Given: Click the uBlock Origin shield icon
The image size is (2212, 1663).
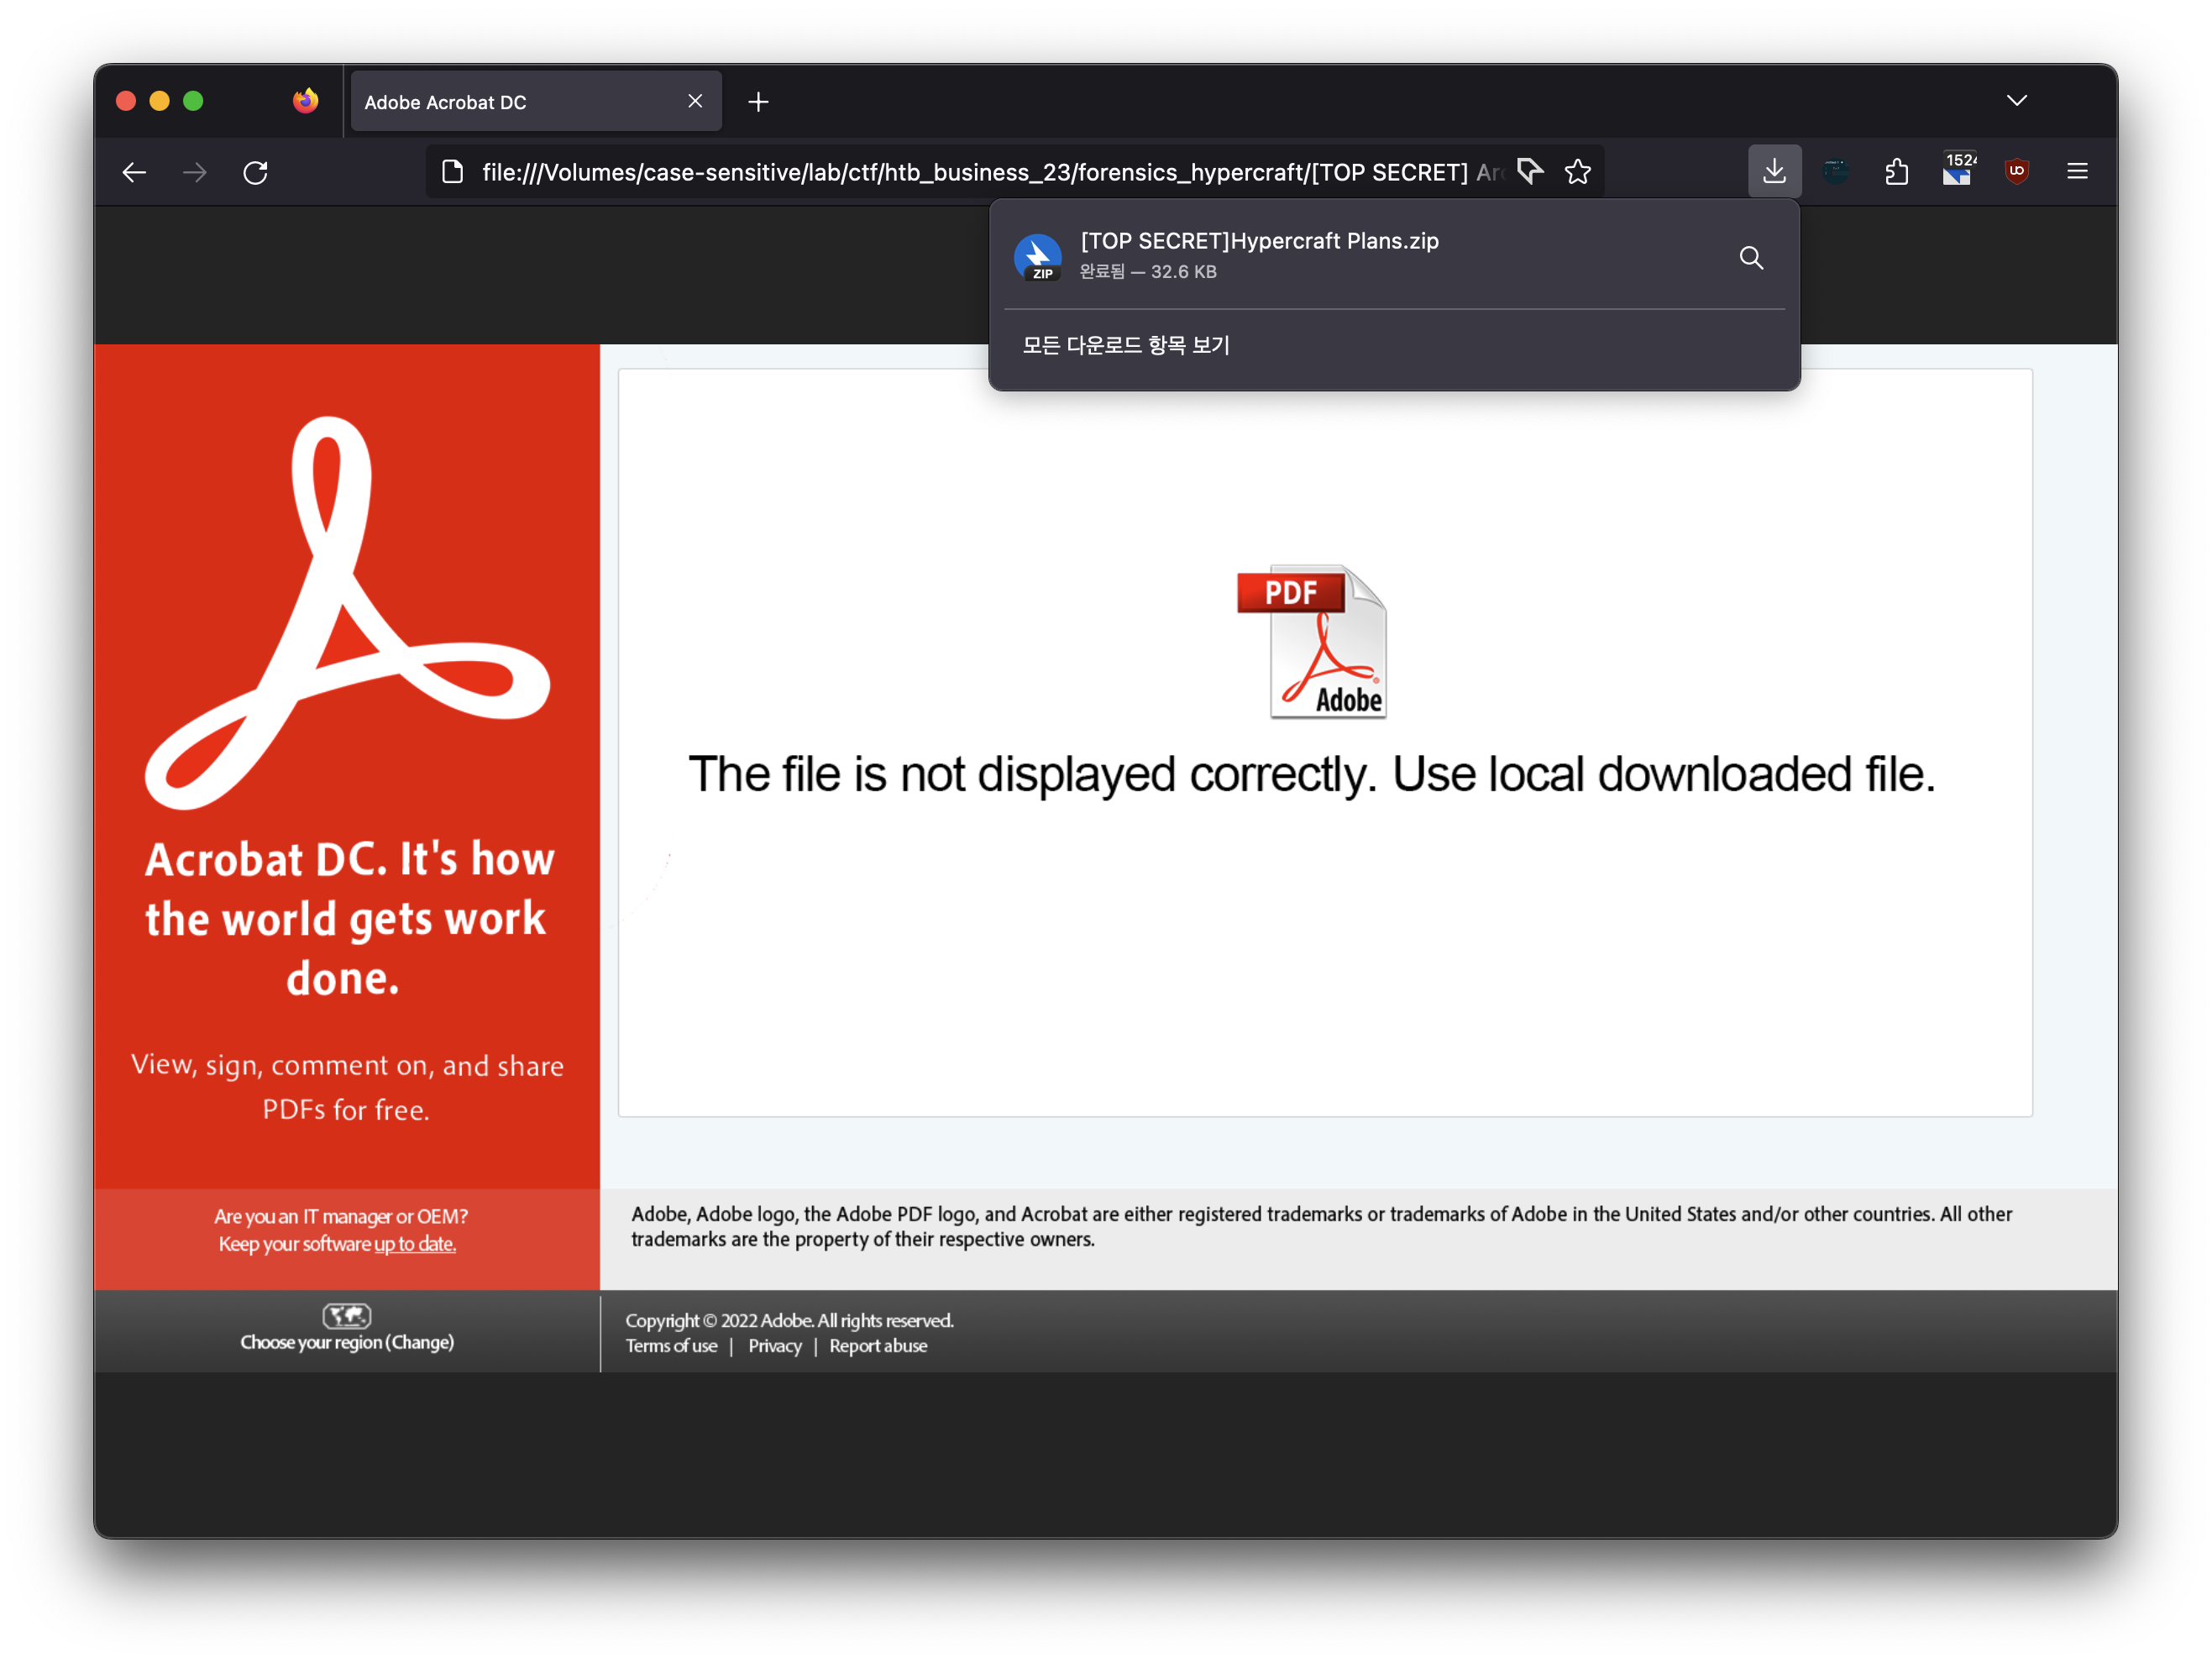Looking at the screenshot, I should [2017, 171].
